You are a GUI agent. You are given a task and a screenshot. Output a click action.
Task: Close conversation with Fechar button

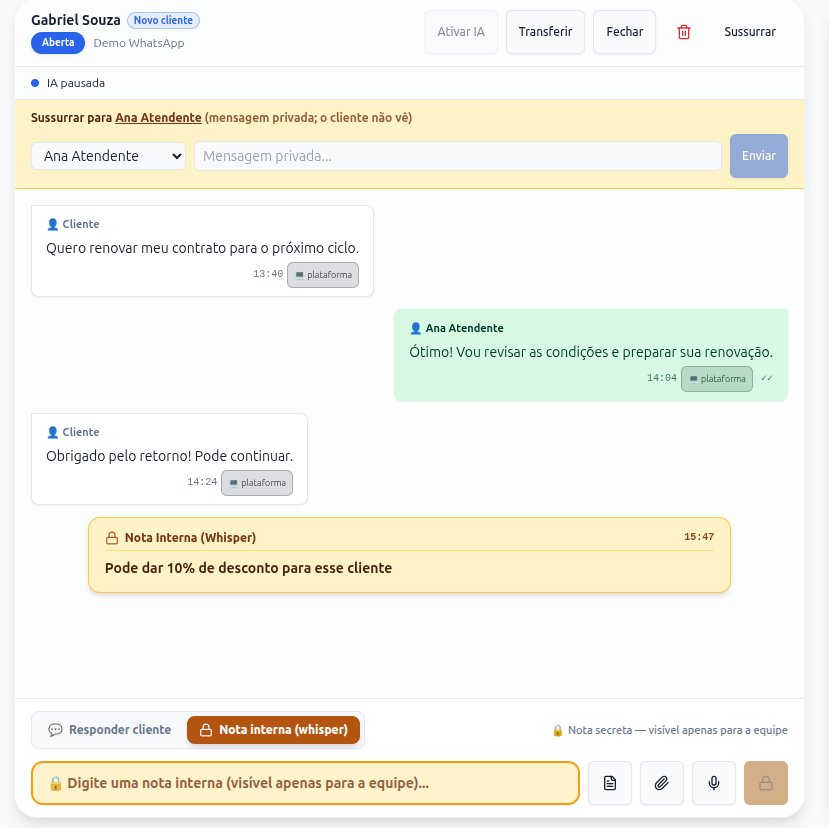coord(624,32)
